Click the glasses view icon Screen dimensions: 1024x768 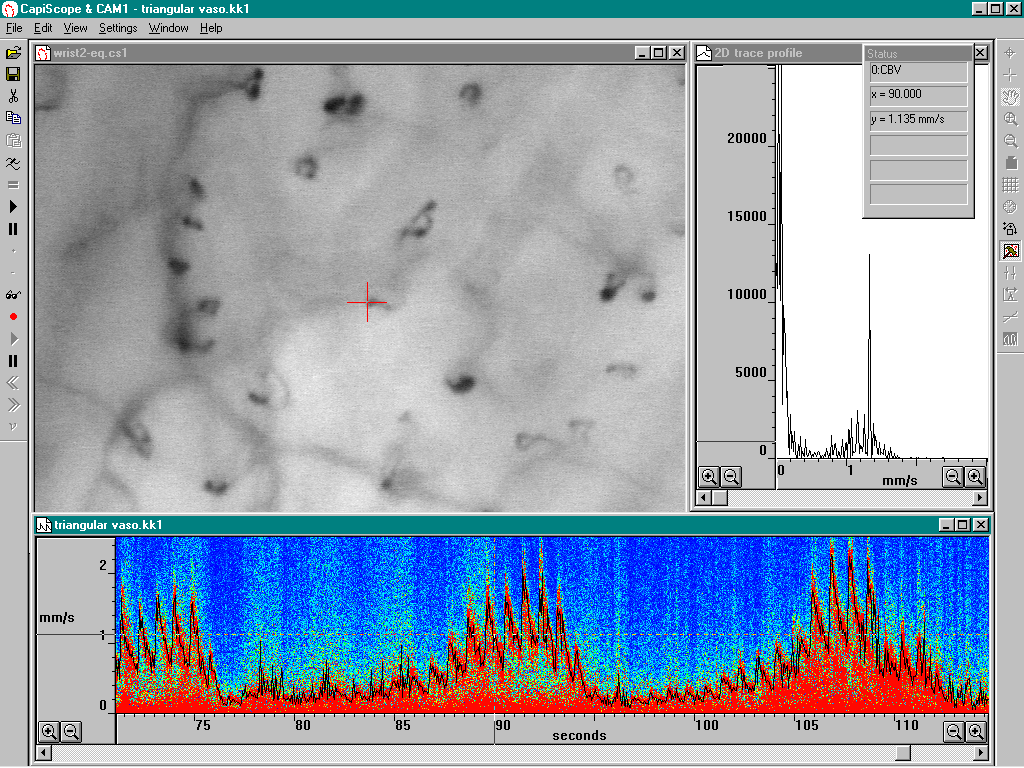[13, 295]
